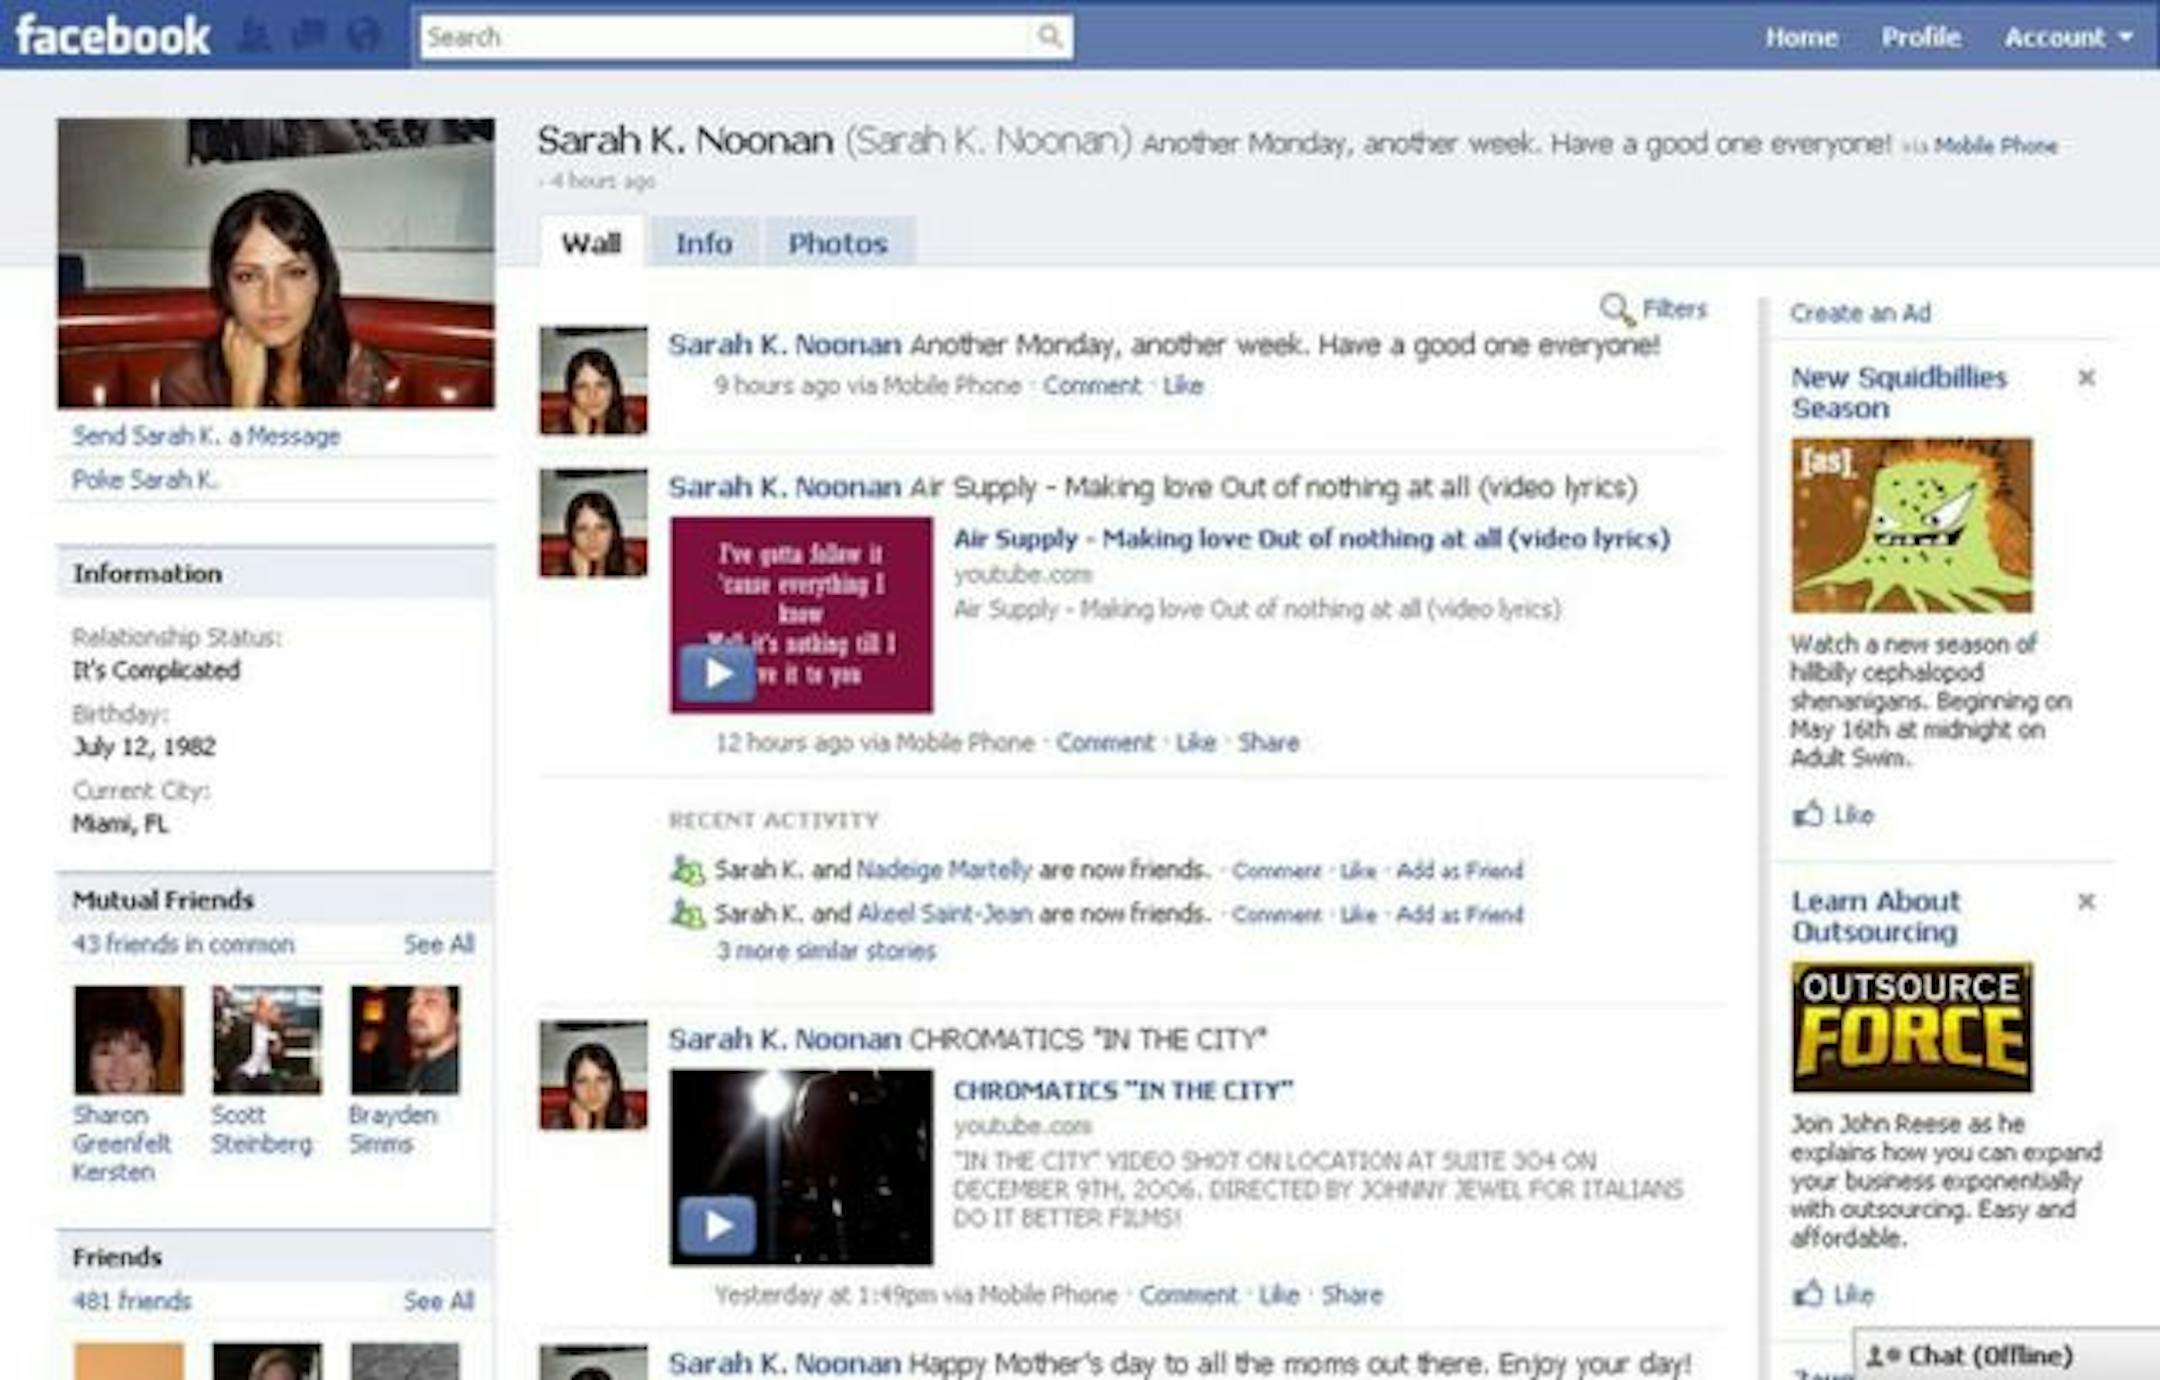
Task: Open the friend requests icon
Action: tap(256, 33)
